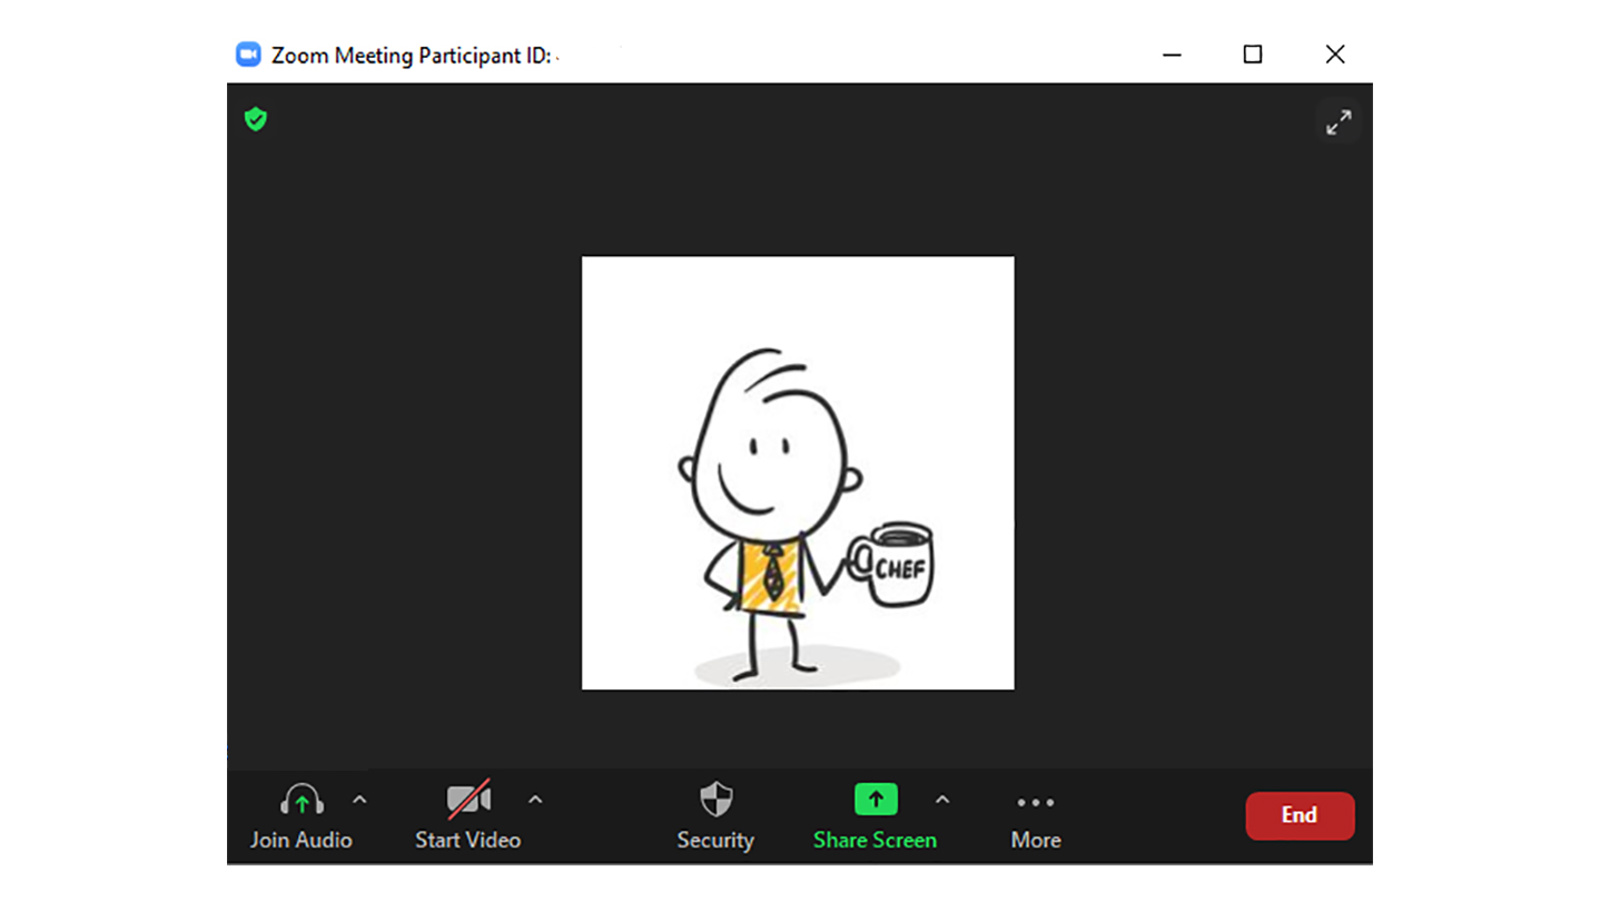
Task: Click the green Share Screen arrow icon
Action: pos(875,800)
